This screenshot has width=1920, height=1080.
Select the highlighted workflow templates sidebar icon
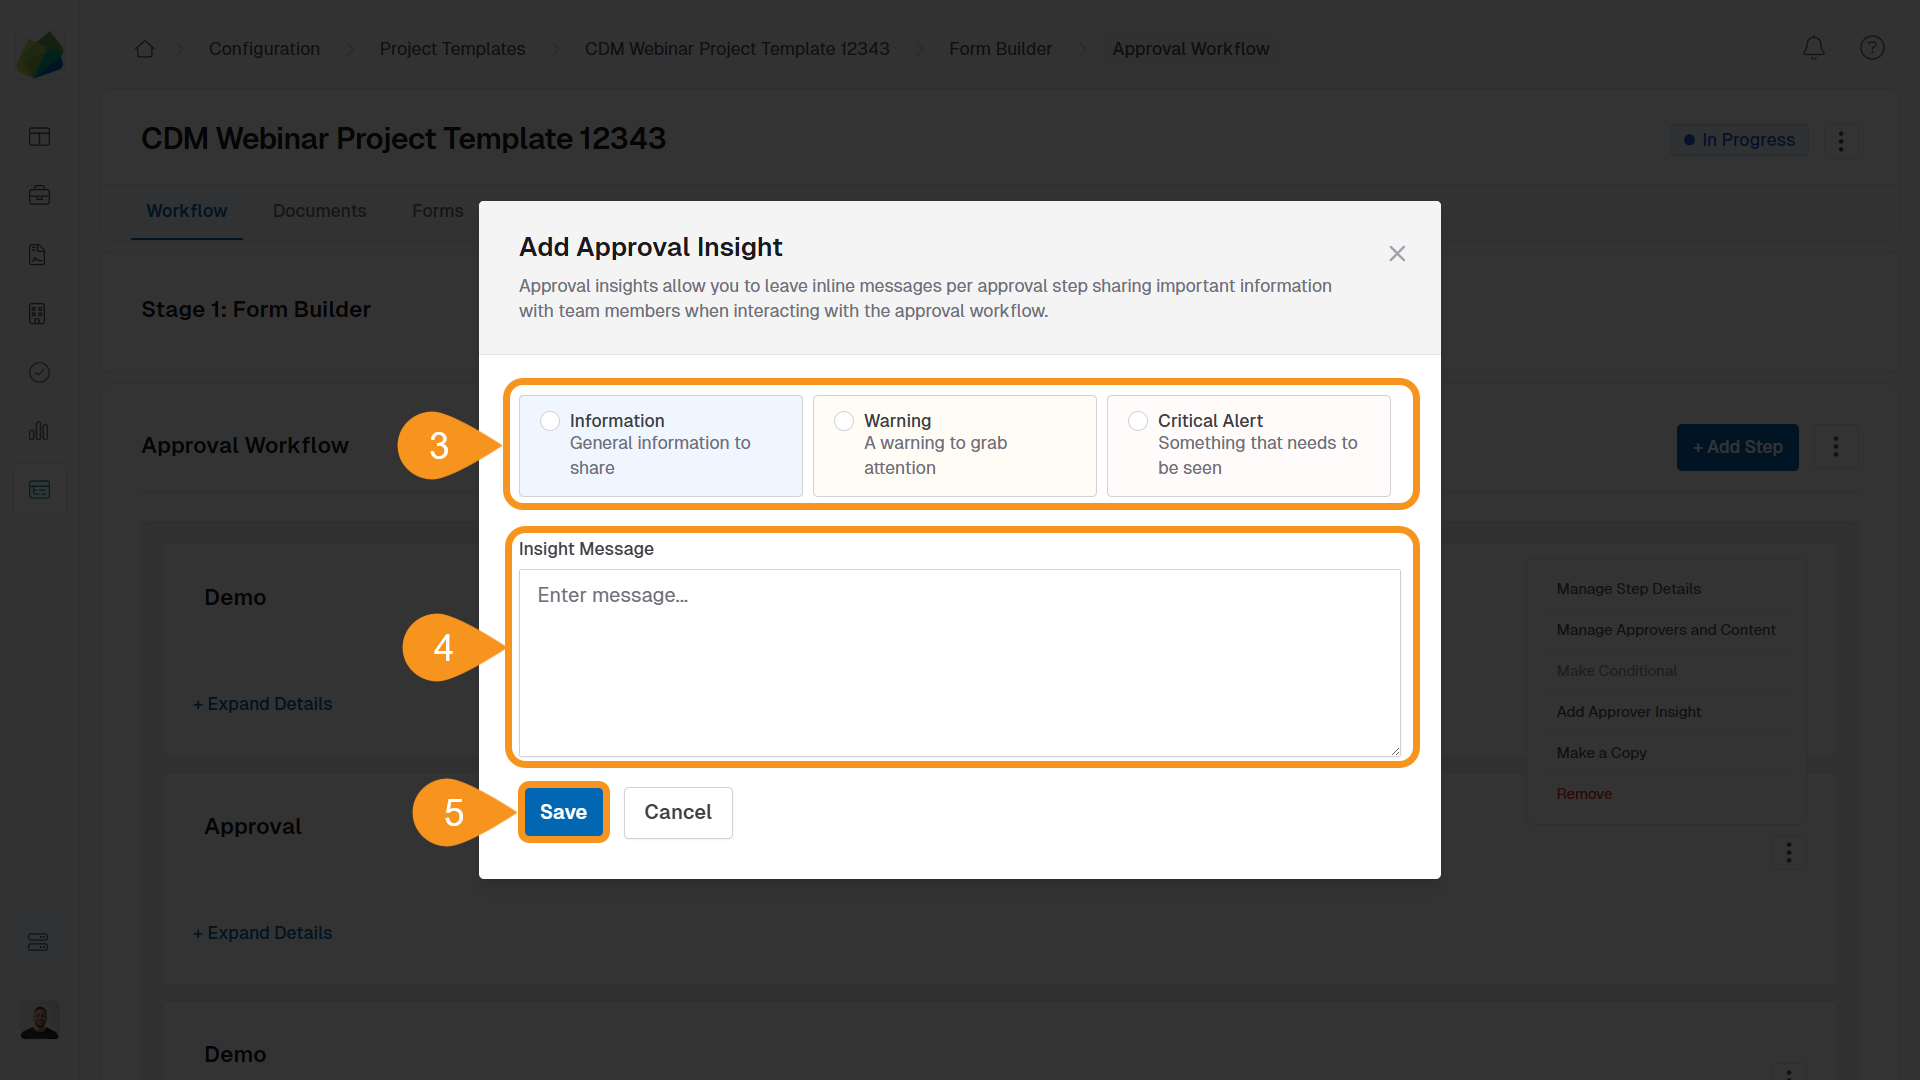click(x=39, y=489)
